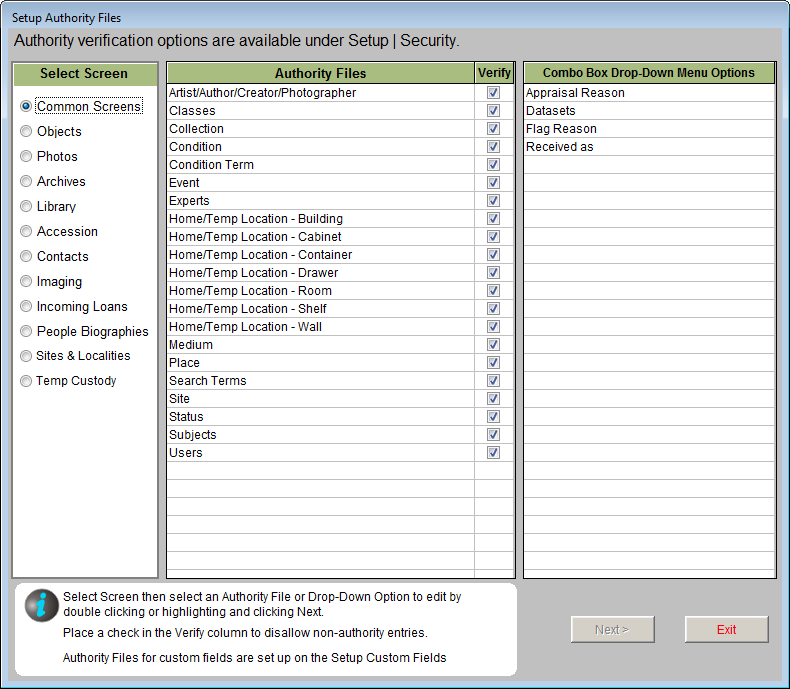Screen dimensions: 790x689
Task: Select the Datasets drop-down option
Action: (551, 111)
